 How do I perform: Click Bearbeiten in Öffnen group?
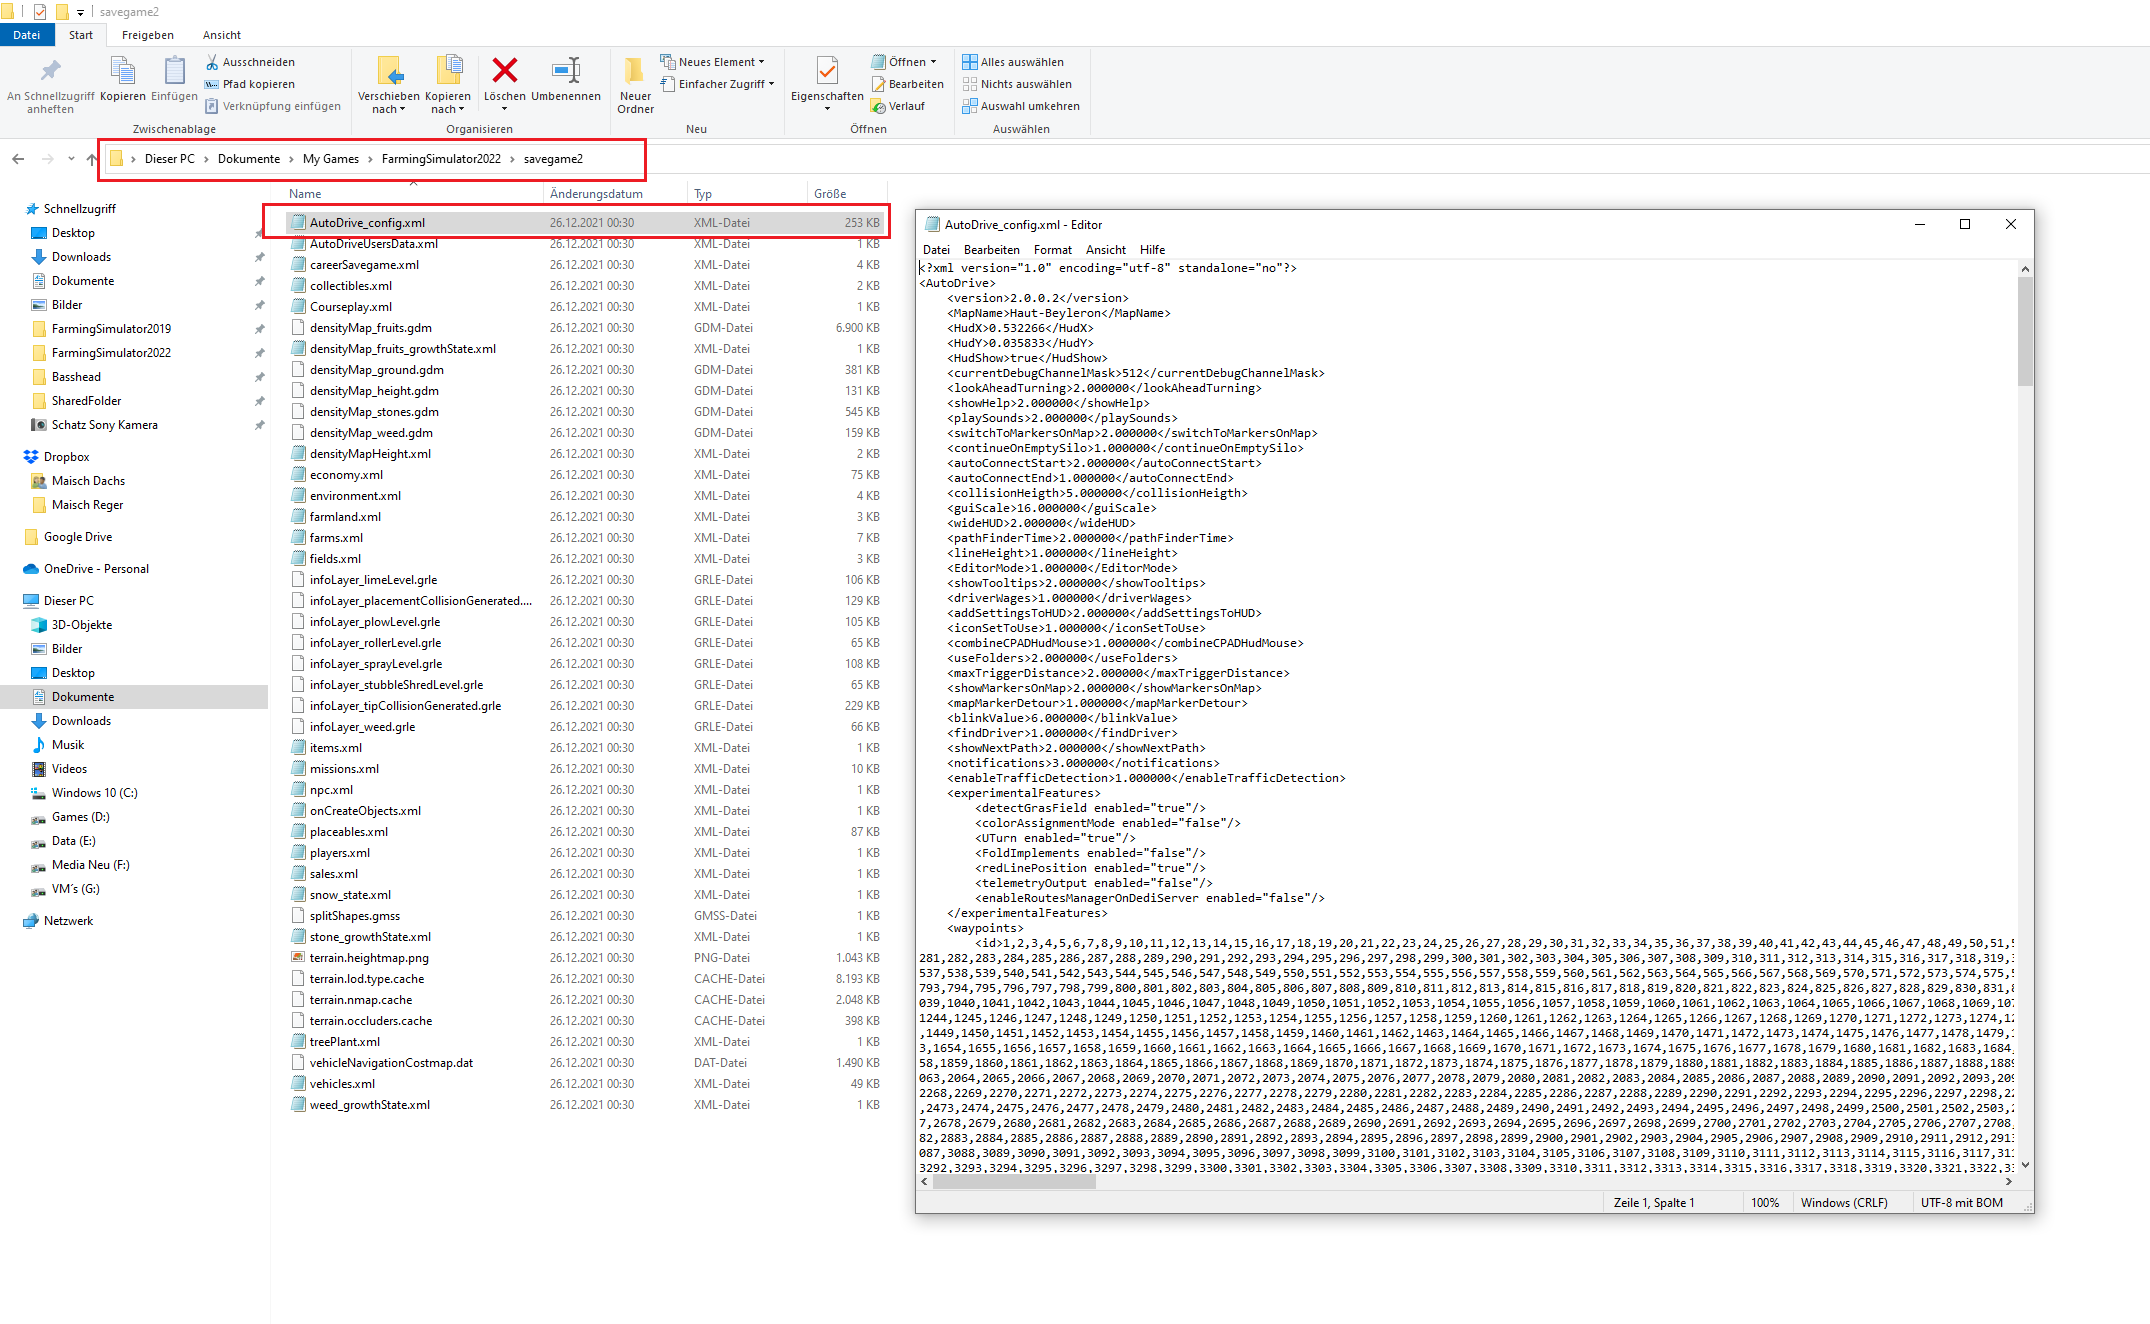coord(908,84)
